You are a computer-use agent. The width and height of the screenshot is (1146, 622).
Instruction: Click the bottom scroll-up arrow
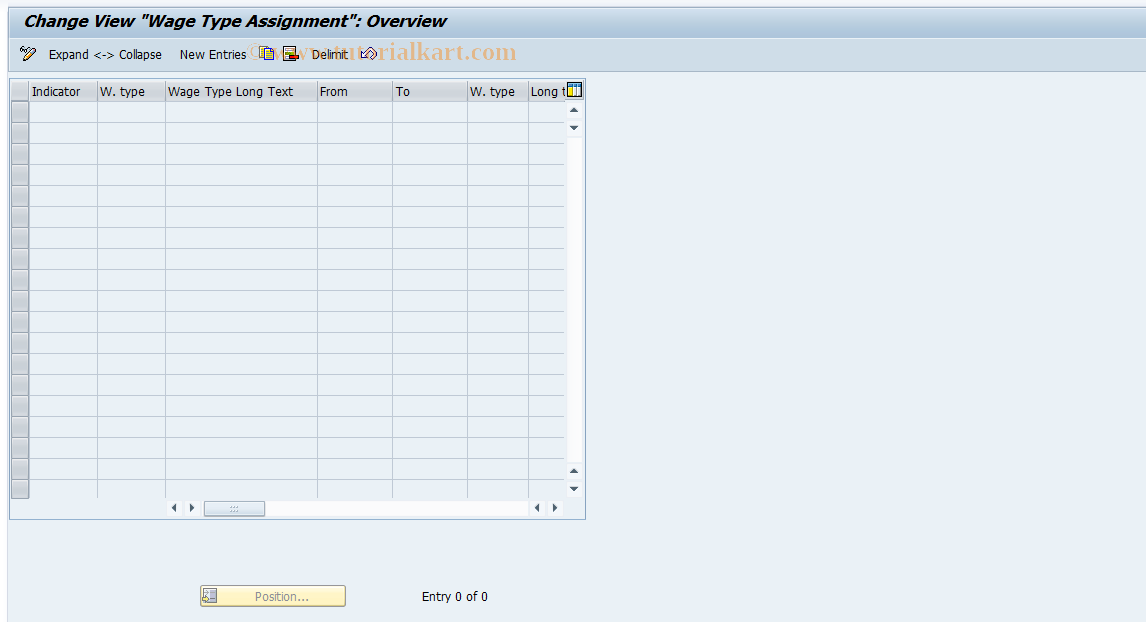(x=574, y=471)
